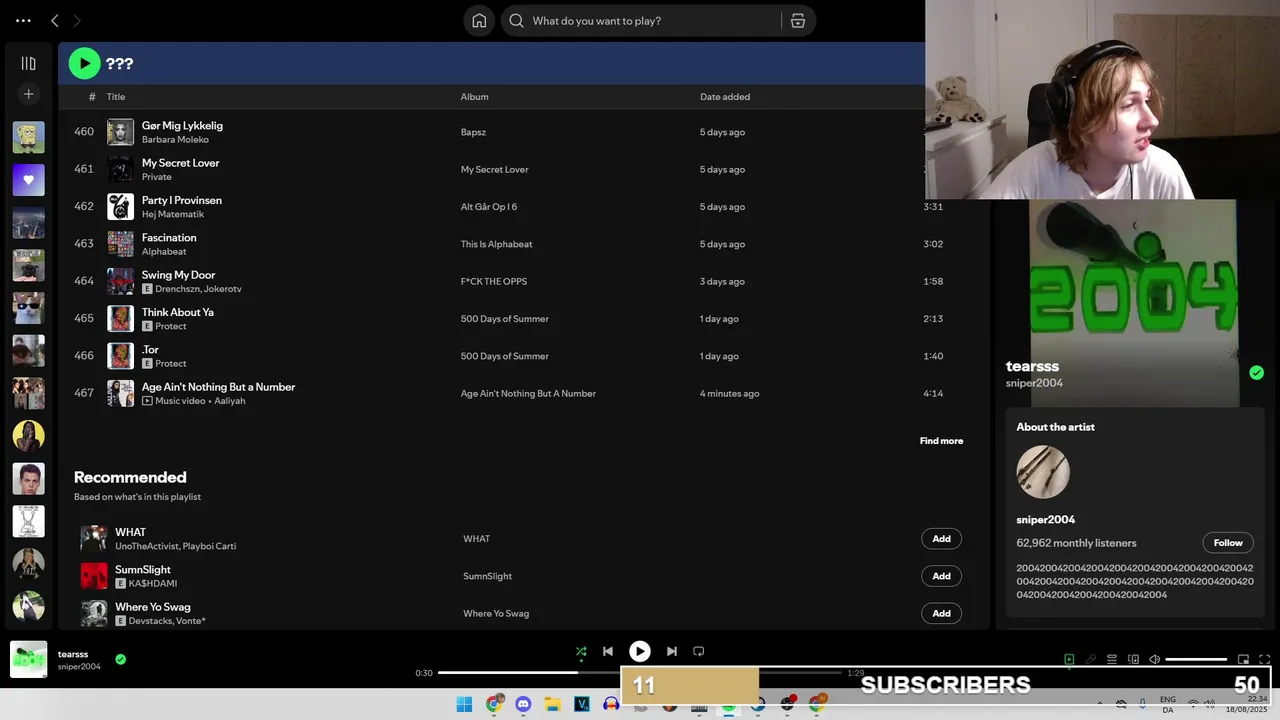The image size is (1280, 720).
Task: Follow the artist sniper2004
Action: (1228, 543)
